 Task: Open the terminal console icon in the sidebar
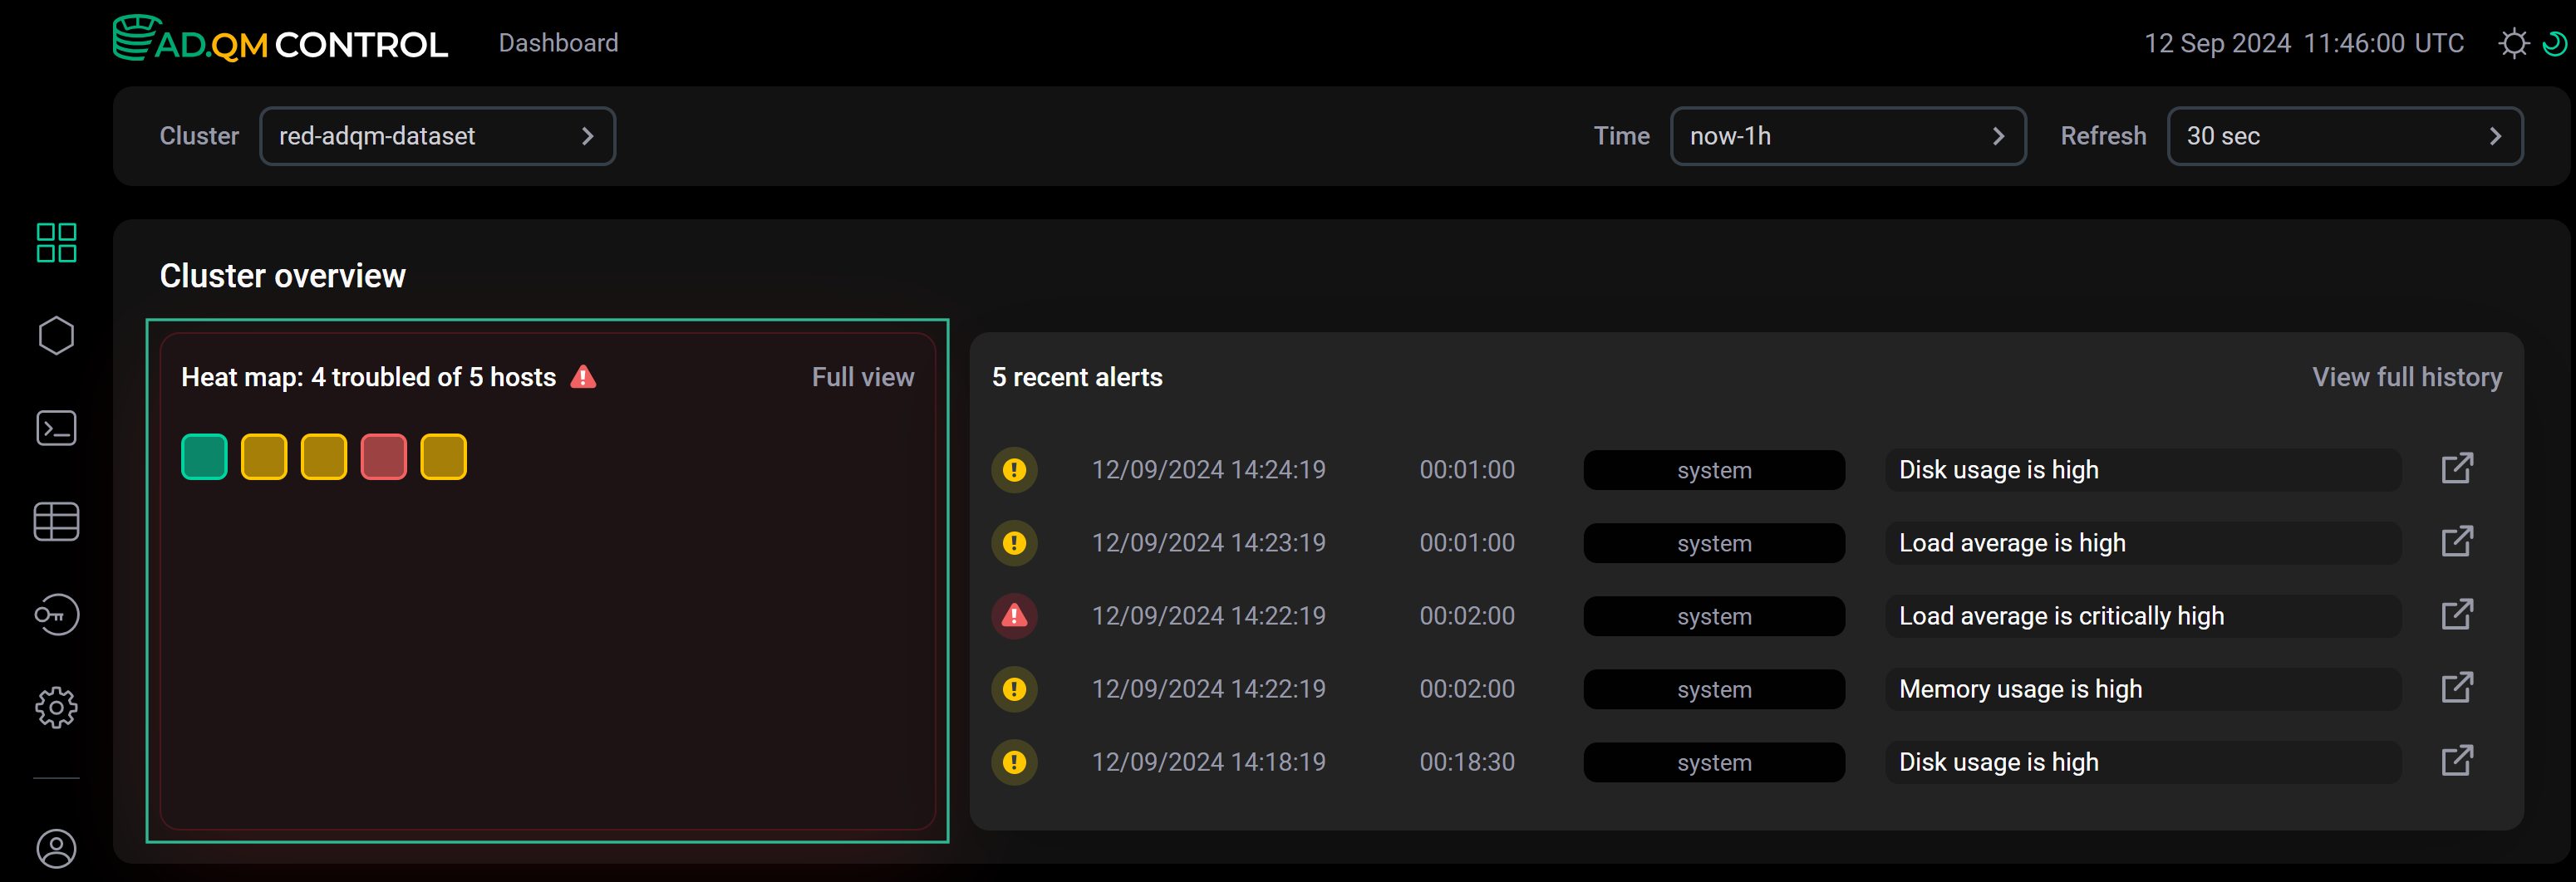click(56, 428)
